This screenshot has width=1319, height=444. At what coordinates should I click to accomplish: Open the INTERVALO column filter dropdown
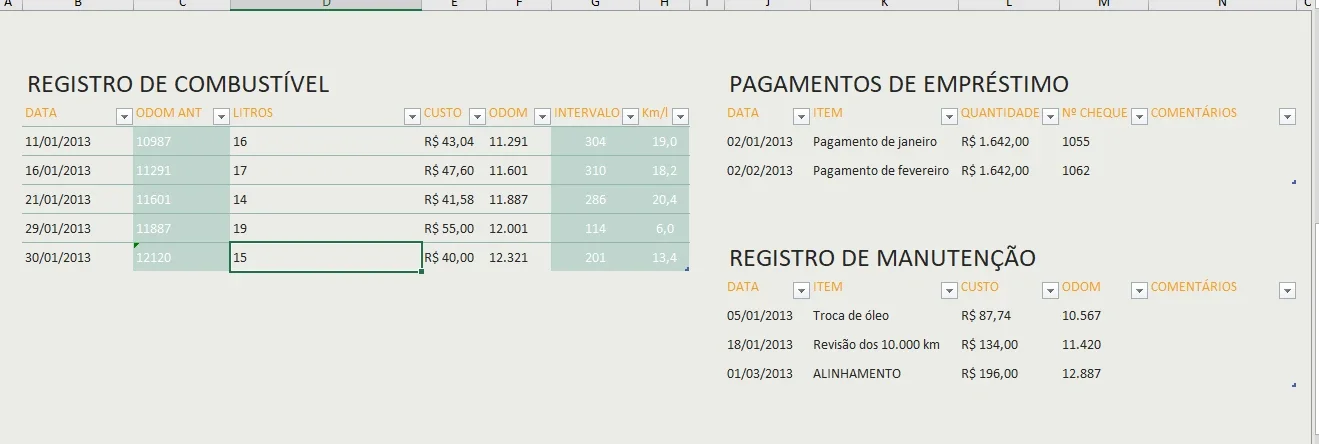630,117
